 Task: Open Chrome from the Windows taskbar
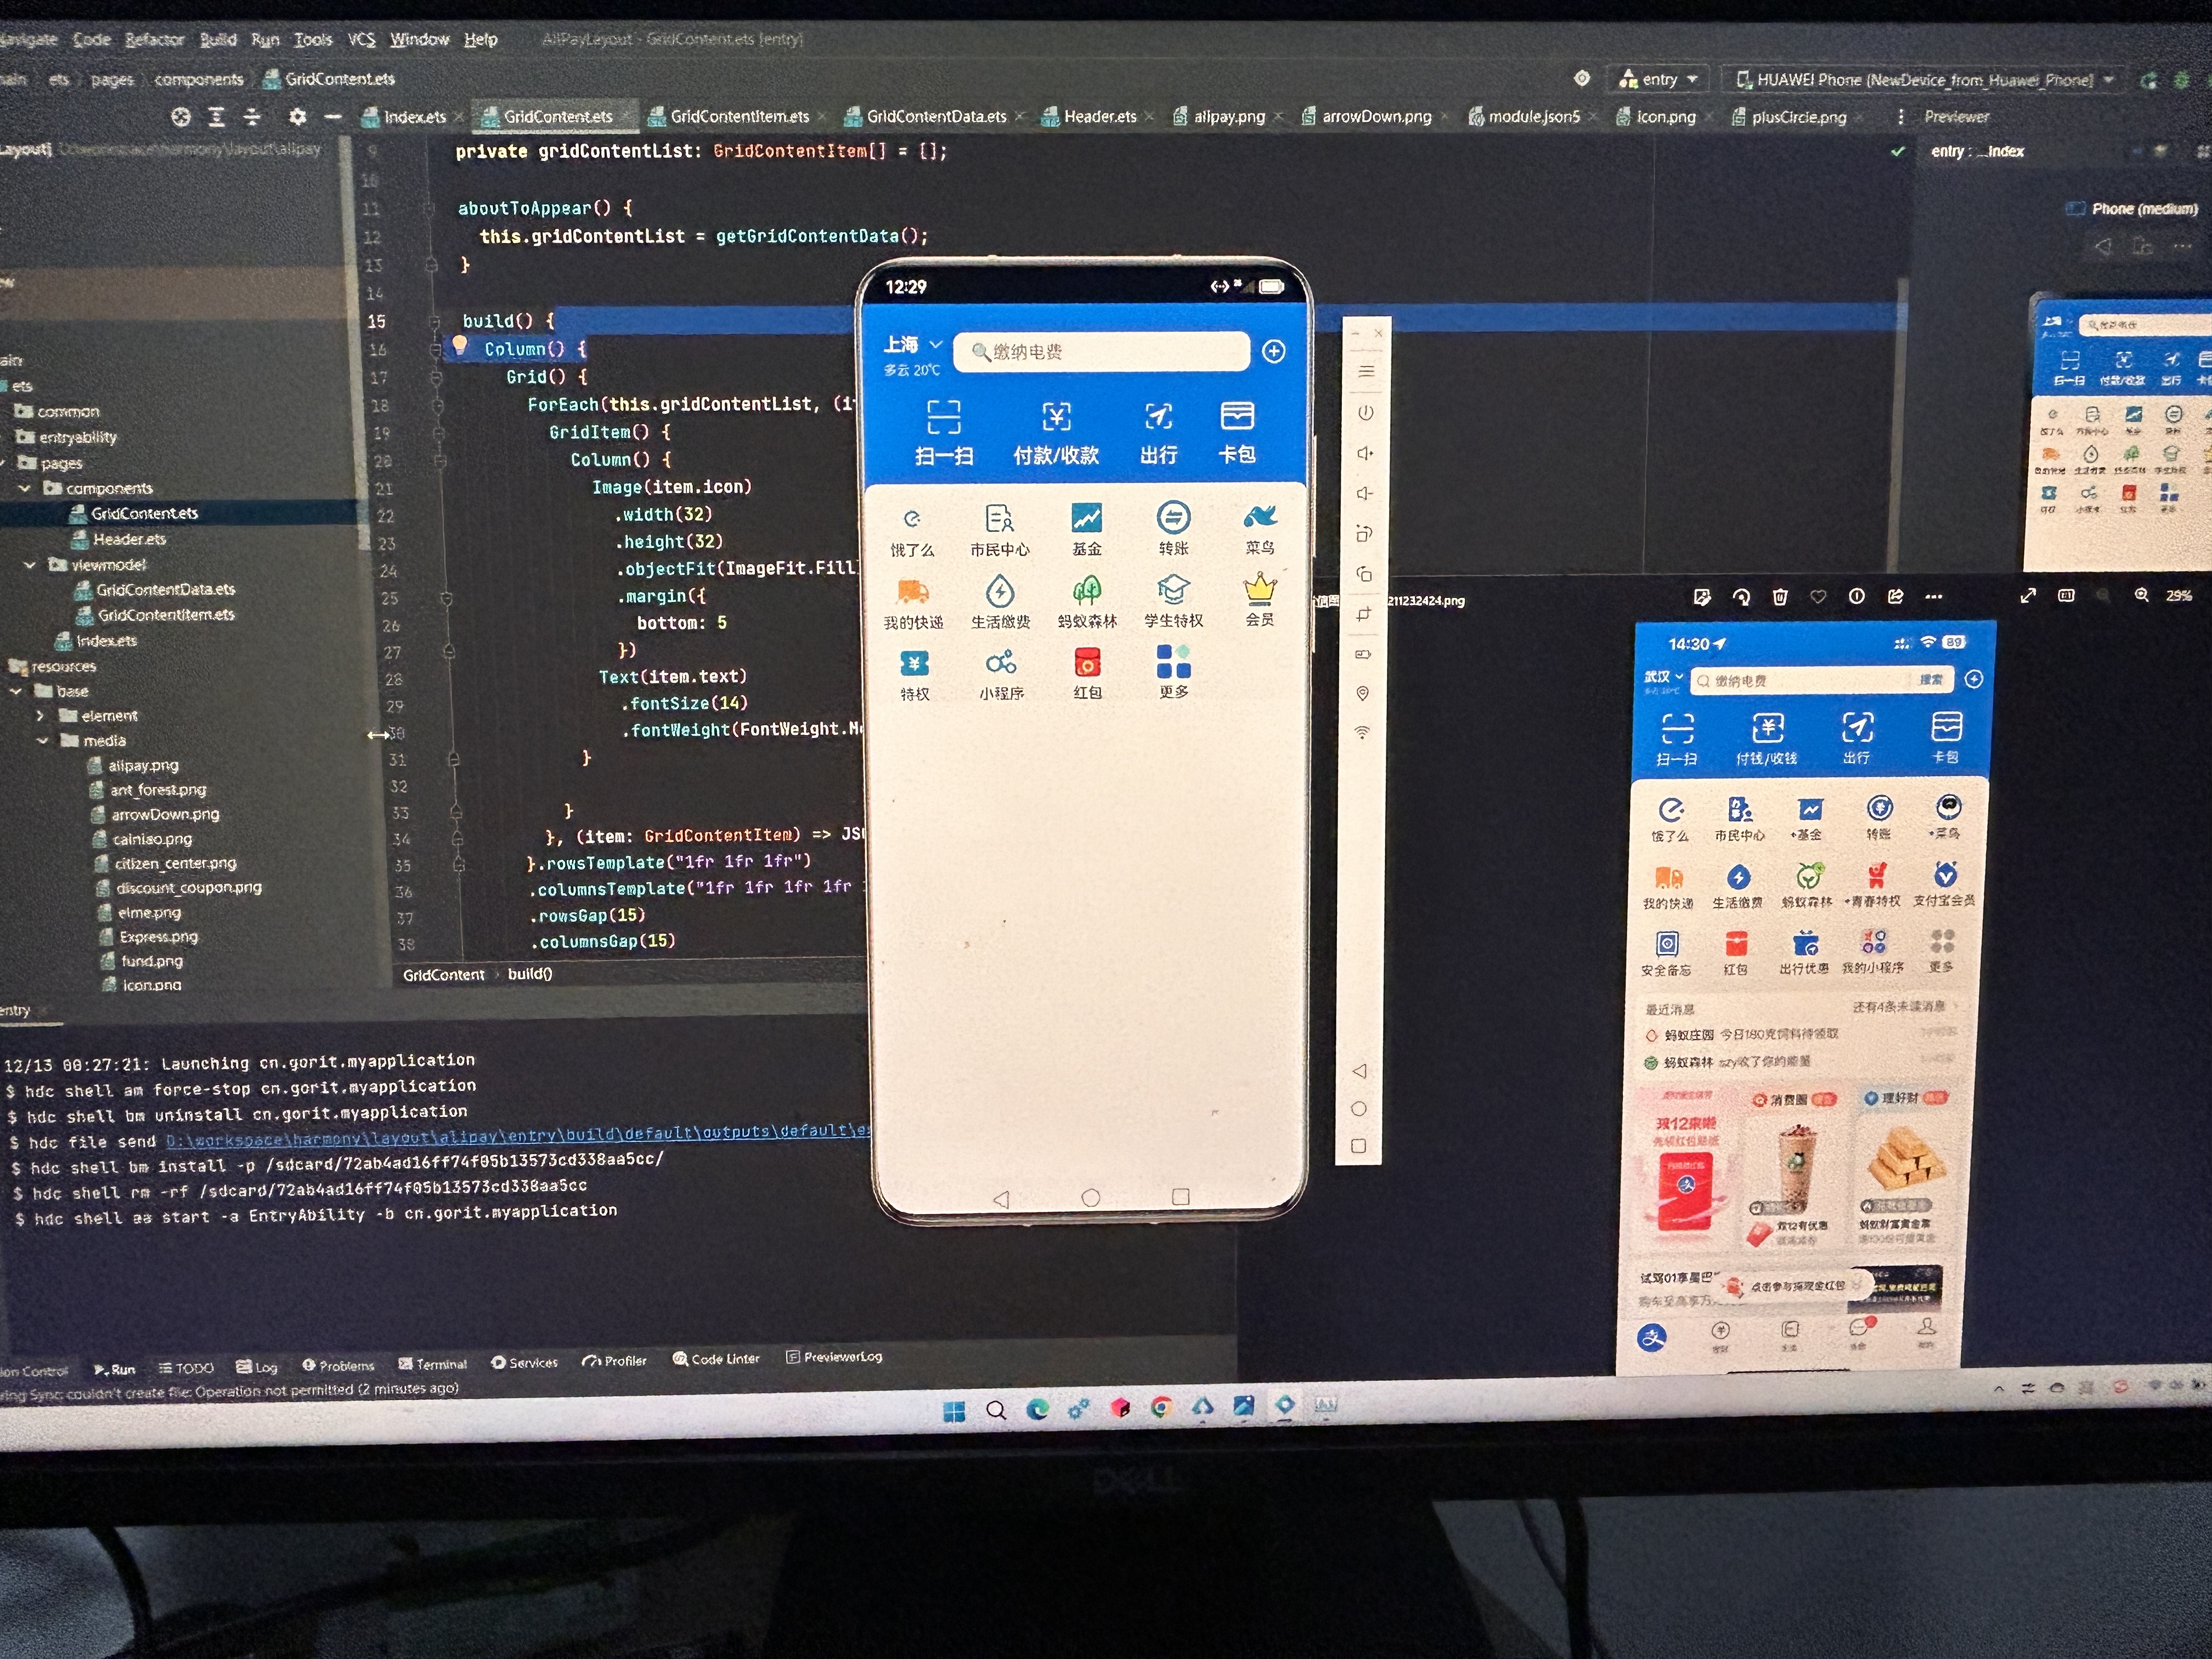pos(1161,1408)
